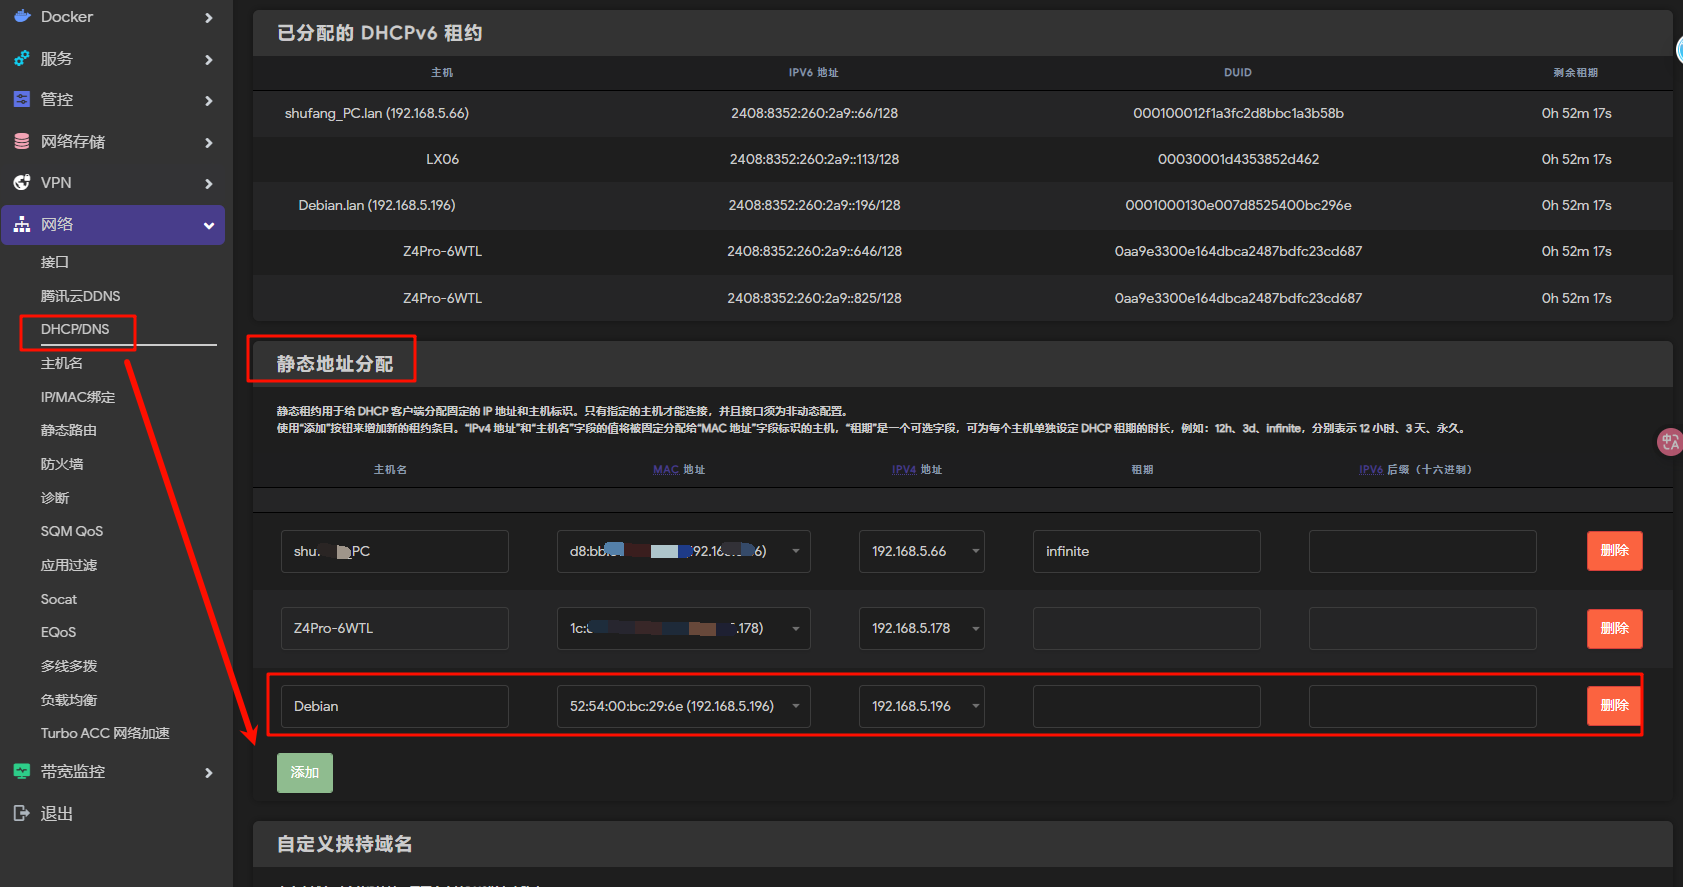Open the DHCP/DNS menu item

tap(75, 329)
